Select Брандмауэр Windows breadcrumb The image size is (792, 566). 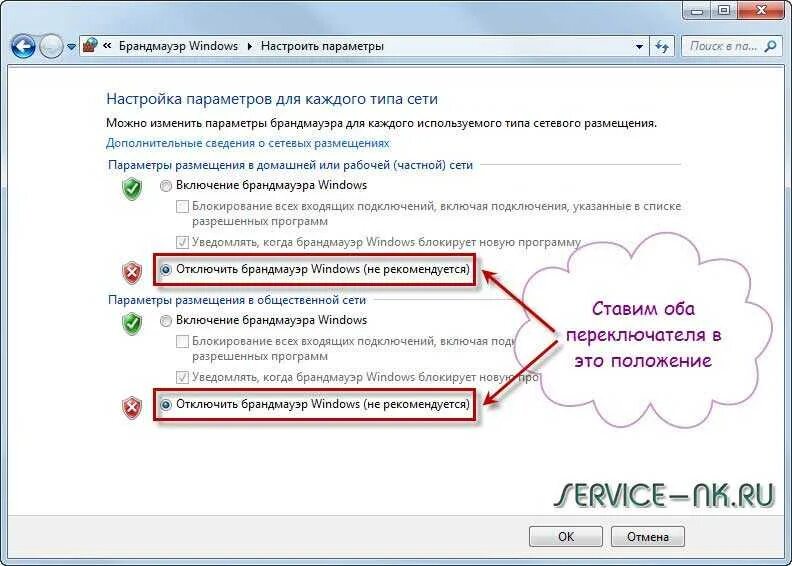click(x=178, y=46)
